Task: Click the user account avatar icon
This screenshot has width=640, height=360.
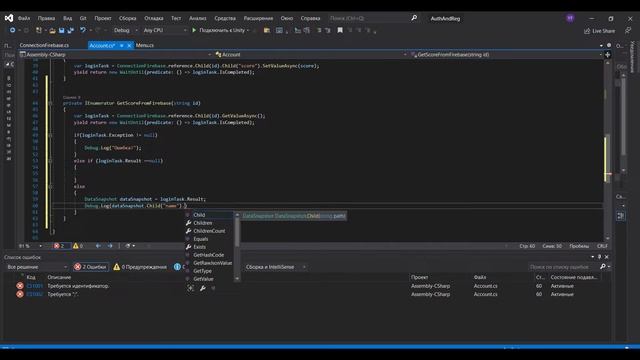Action: tap(570, 18)
